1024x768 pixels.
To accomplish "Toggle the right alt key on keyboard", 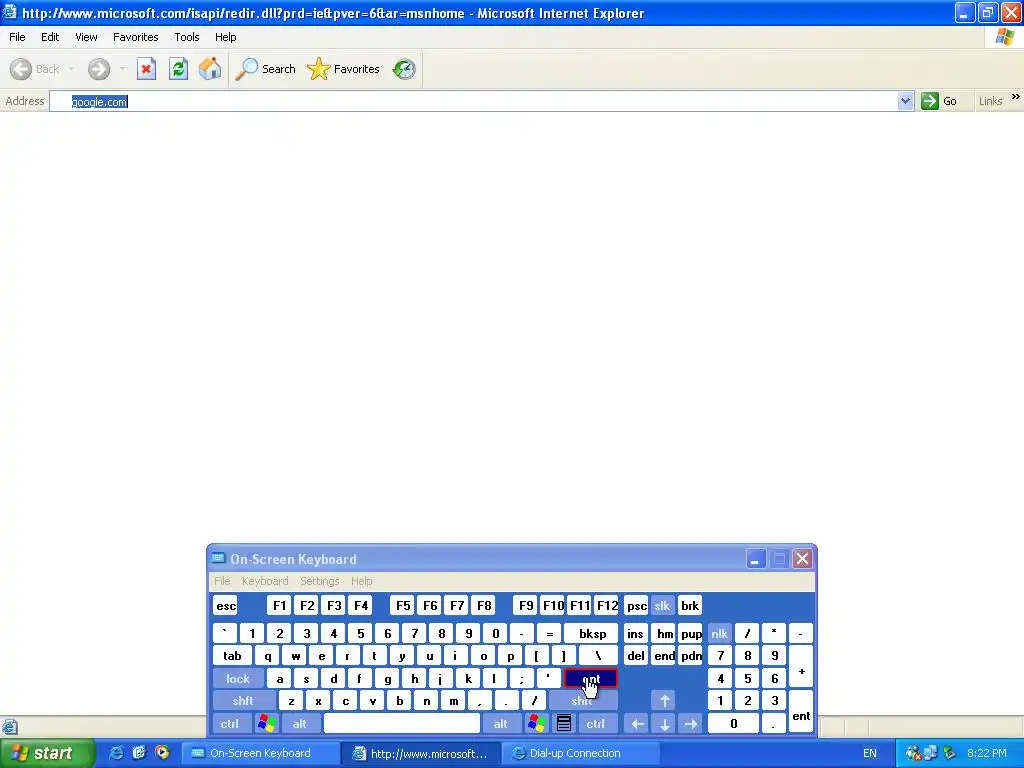I will point(501,724).
